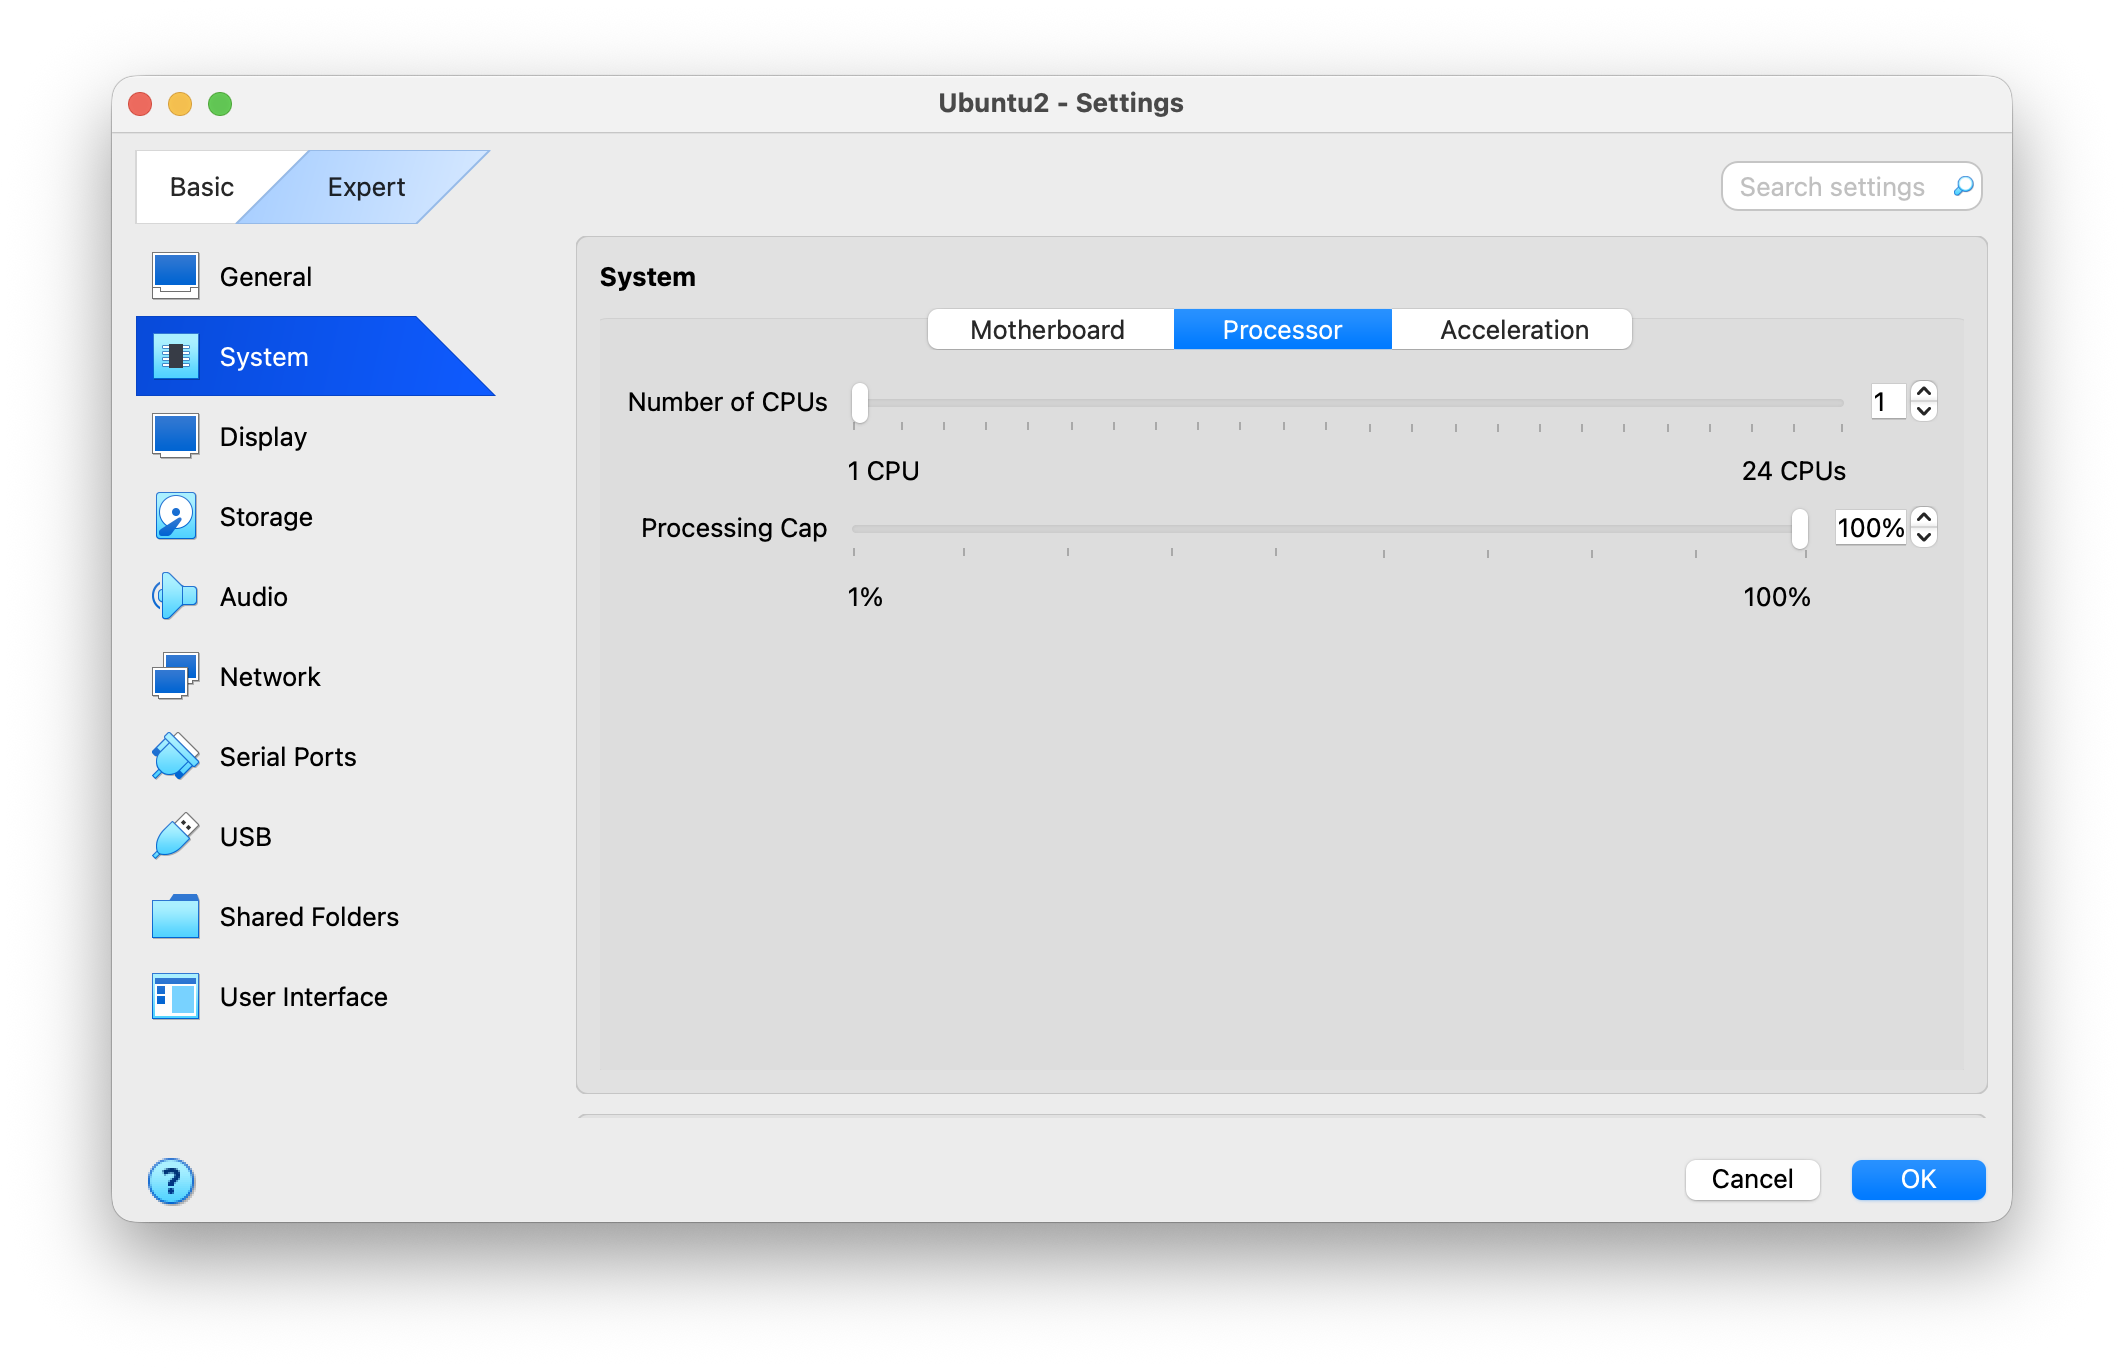Open the Serial Ports connector icon

(175, 756)
